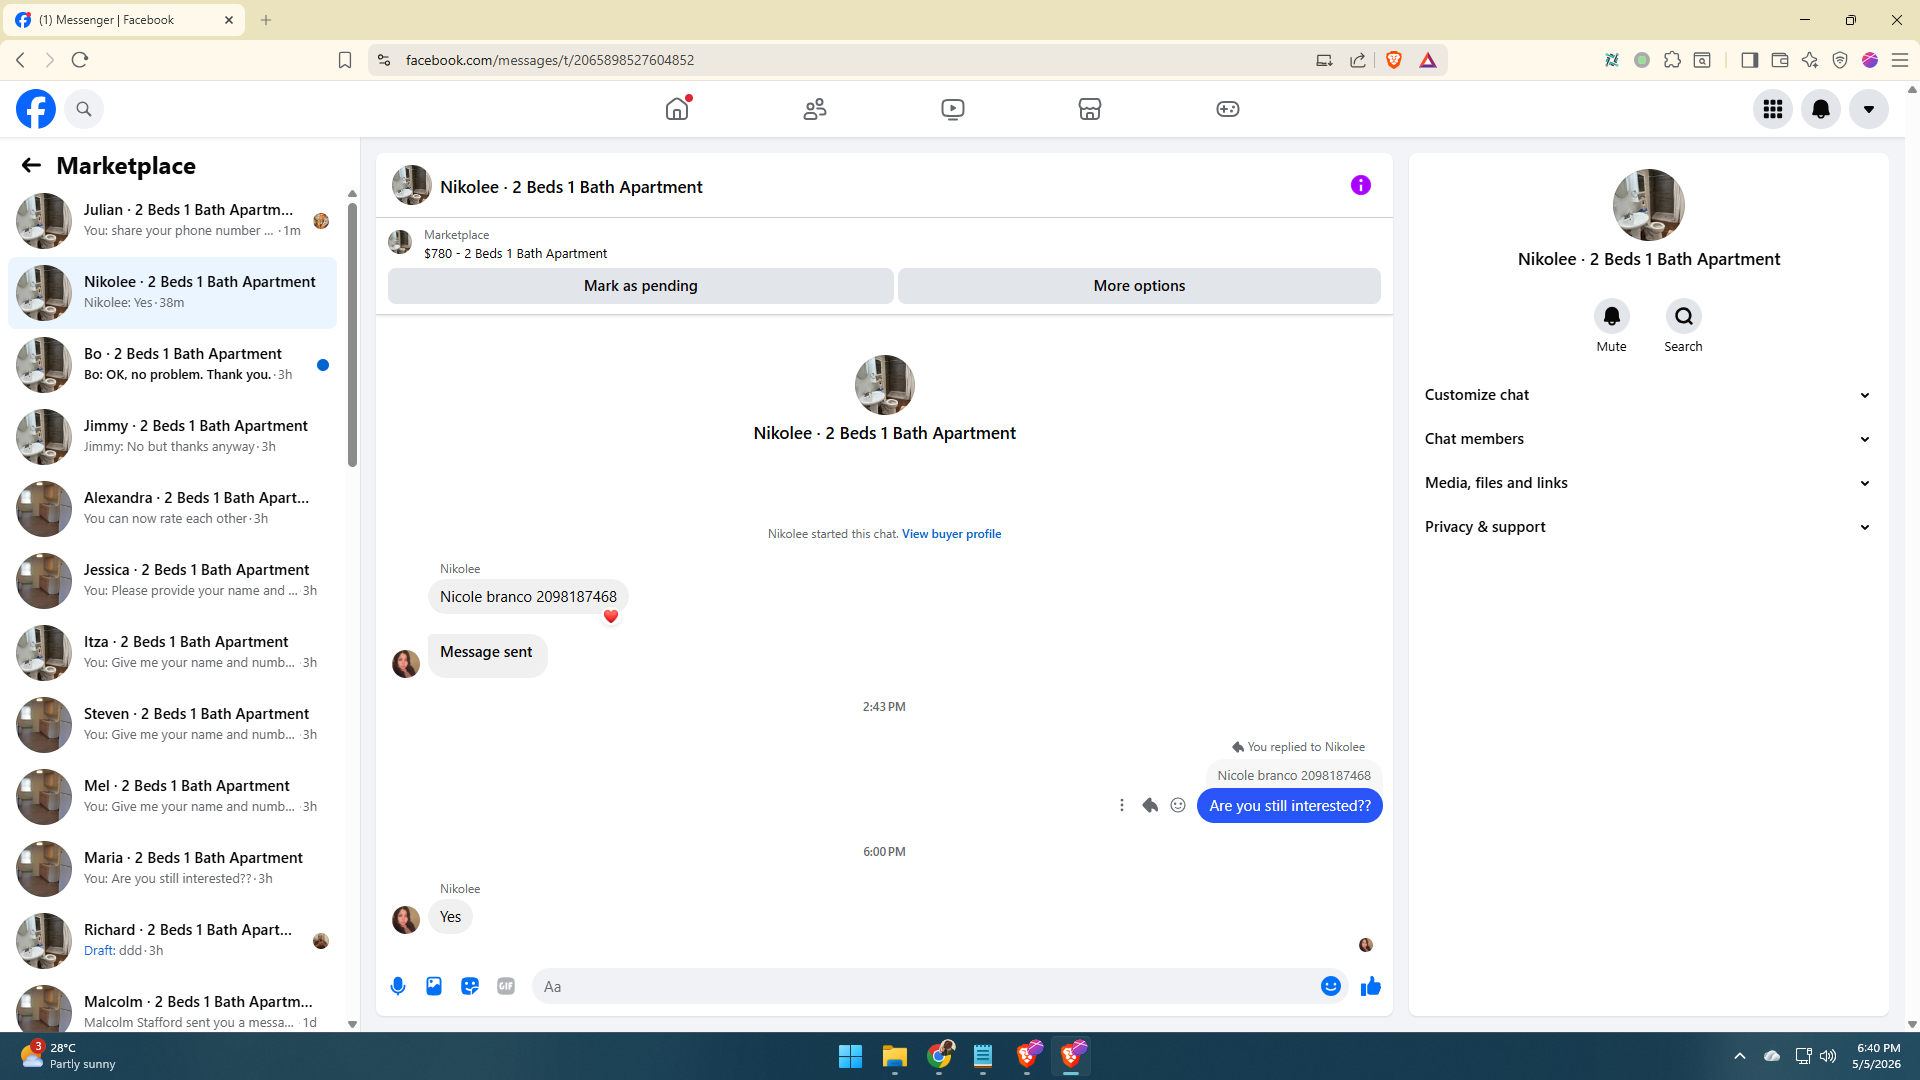Reload the page
The width and height of the screenshot is (1920, 1080).
tap(80, 60)
